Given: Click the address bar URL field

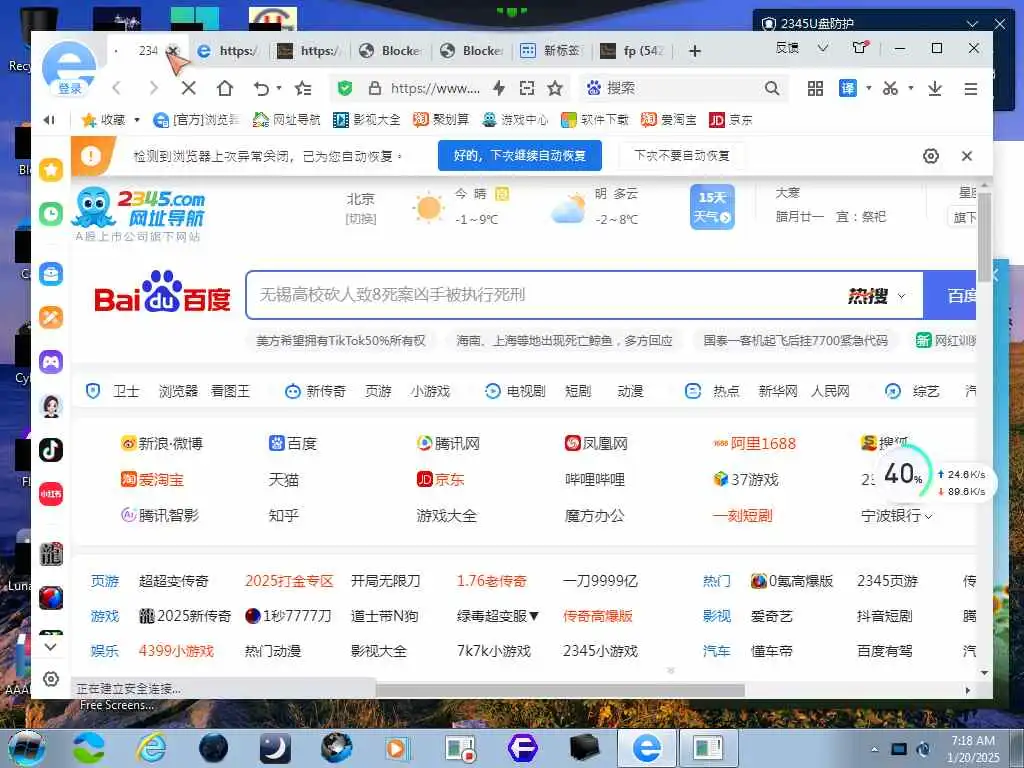Looking at the screenshot, I should click(x=435, y=88).
